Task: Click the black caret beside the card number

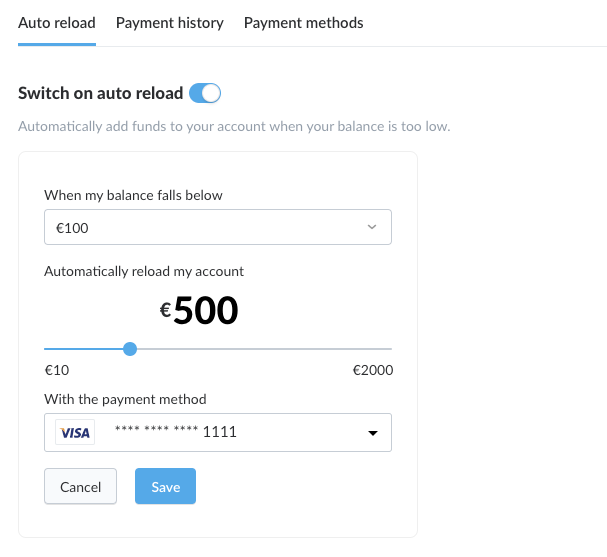Action: click(x=372, y=433)
